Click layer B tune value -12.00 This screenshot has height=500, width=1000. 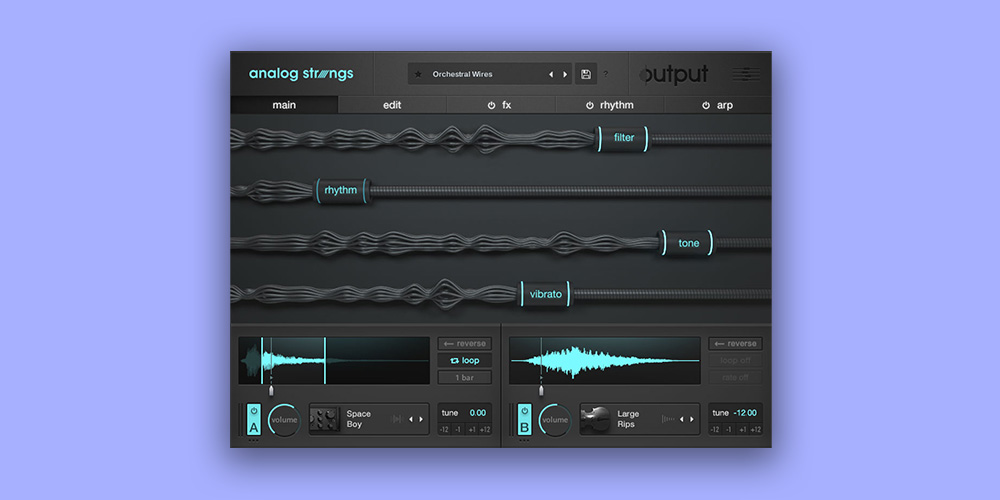coord(745,413)
